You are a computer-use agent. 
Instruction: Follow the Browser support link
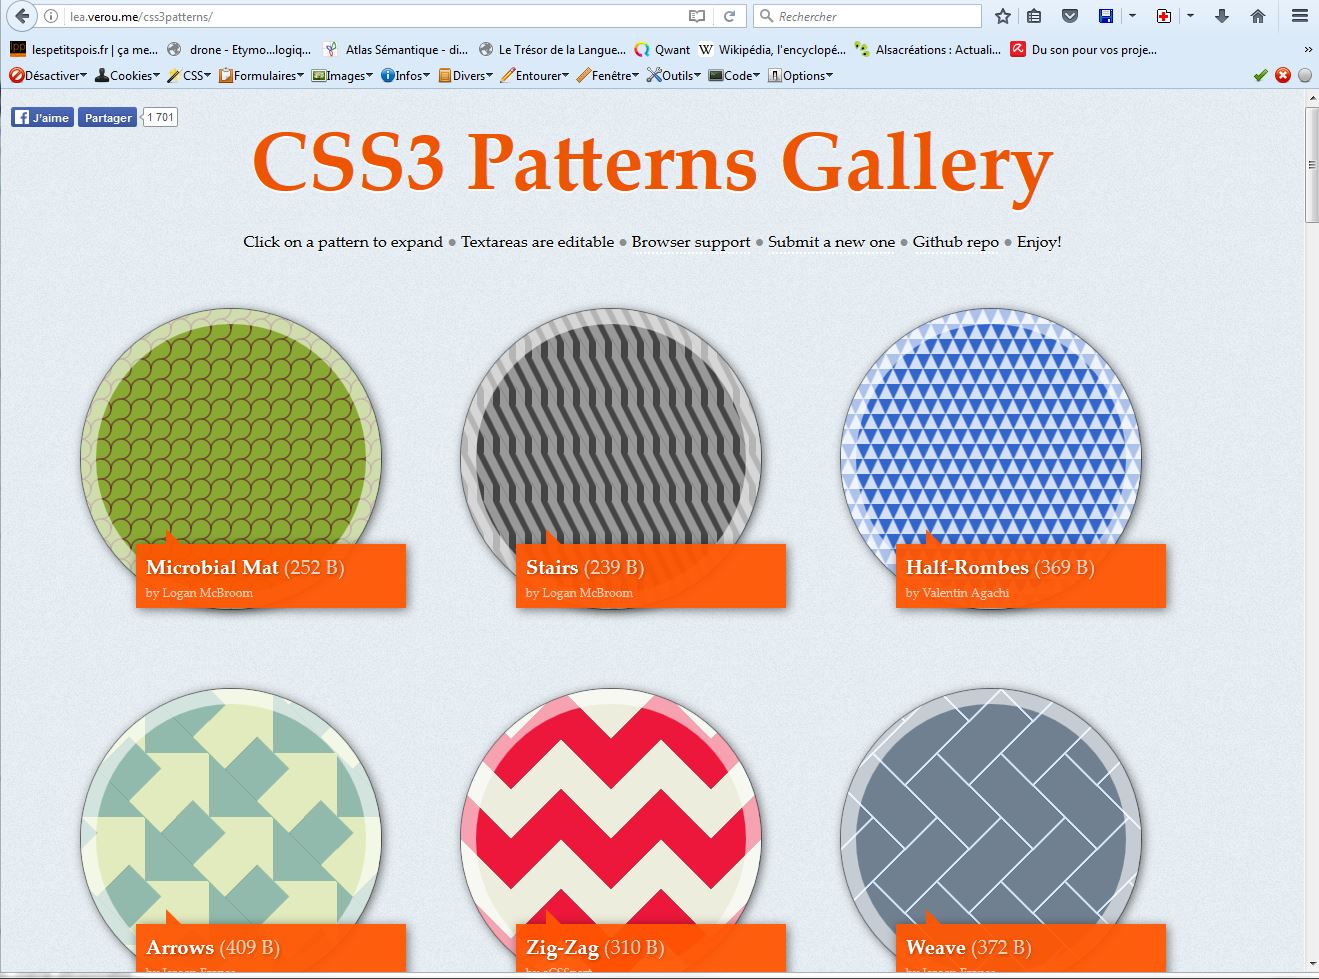(x=690, y=242)
